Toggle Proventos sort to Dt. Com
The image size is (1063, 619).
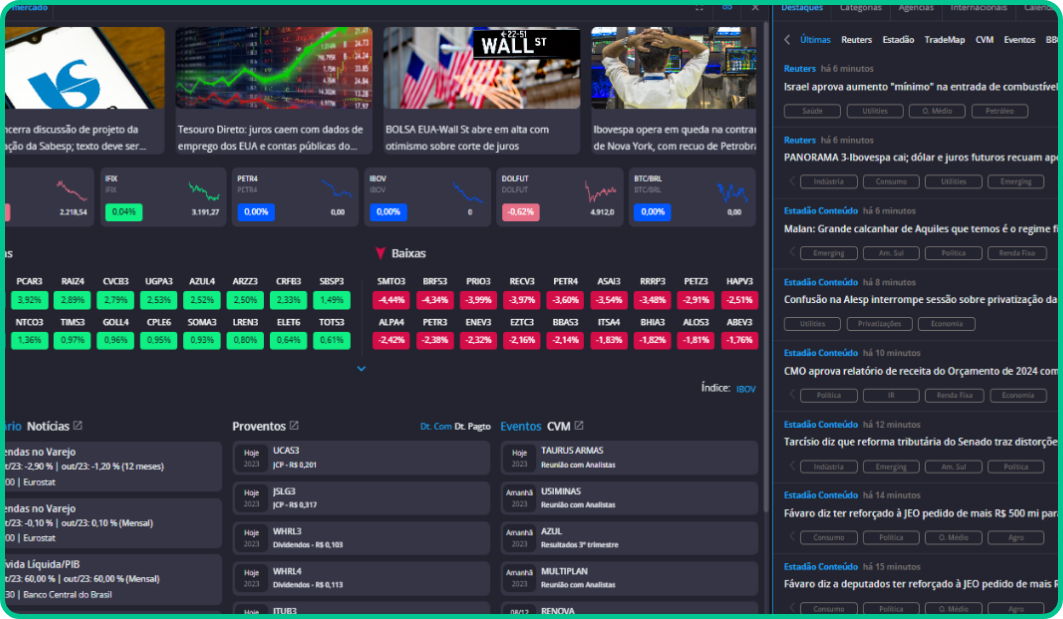(x=435, y=427)
